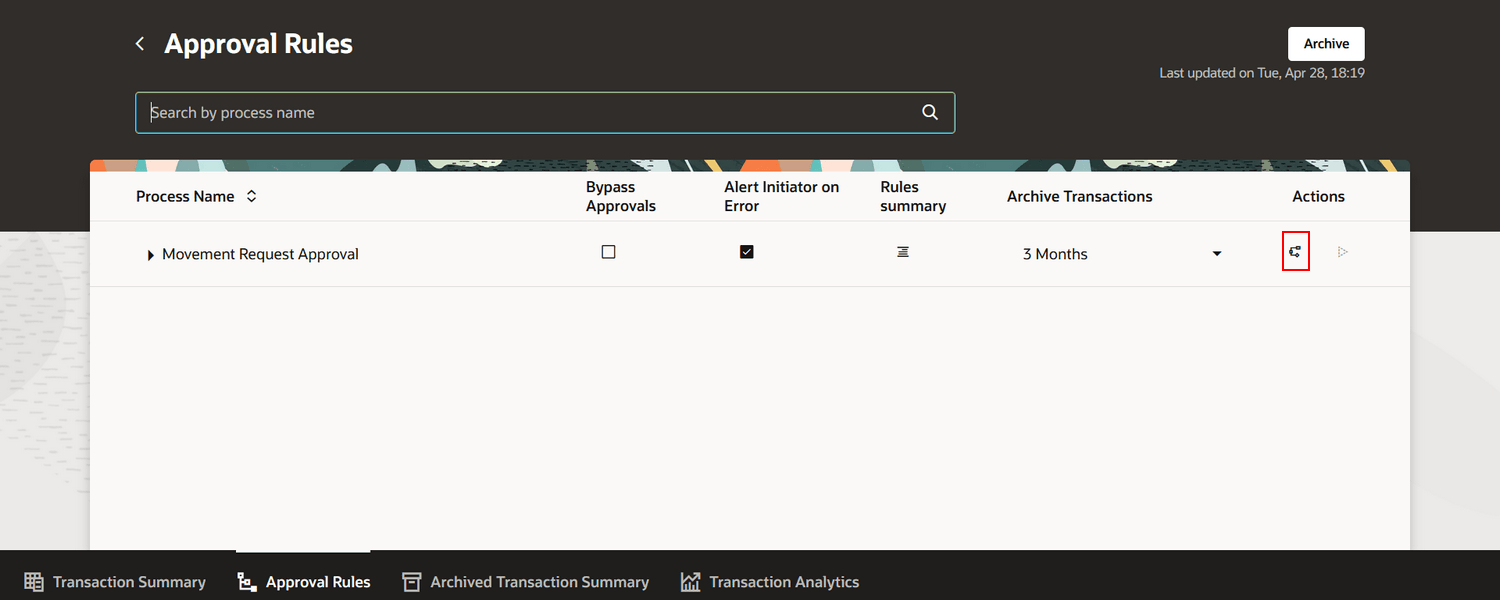Enable Bypass Approvals for Movement Request Approval
Image resolution: width=1500 pixels, height=600 pixels.
tap(608, 252)
